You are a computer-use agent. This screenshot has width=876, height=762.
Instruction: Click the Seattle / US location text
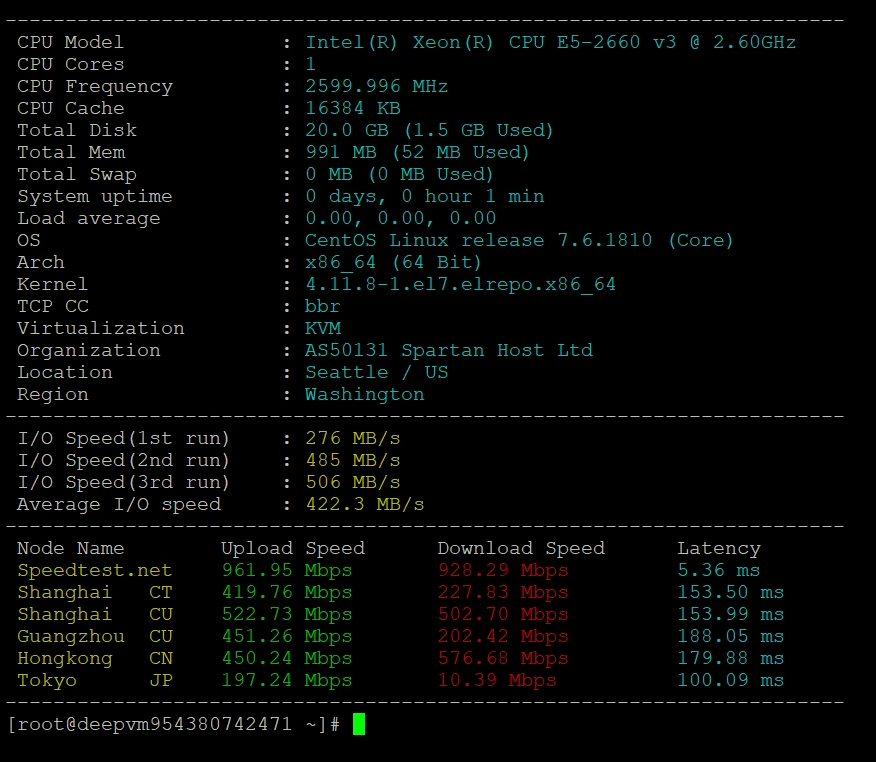tap(377, 373)
